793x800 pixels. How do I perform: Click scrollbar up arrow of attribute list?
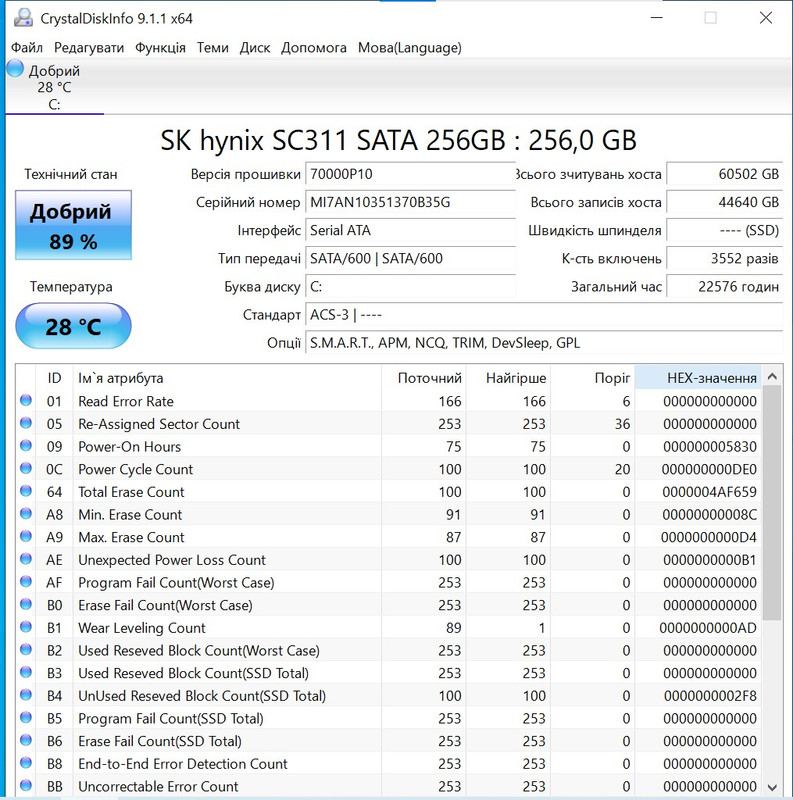(x=773, y=377)
